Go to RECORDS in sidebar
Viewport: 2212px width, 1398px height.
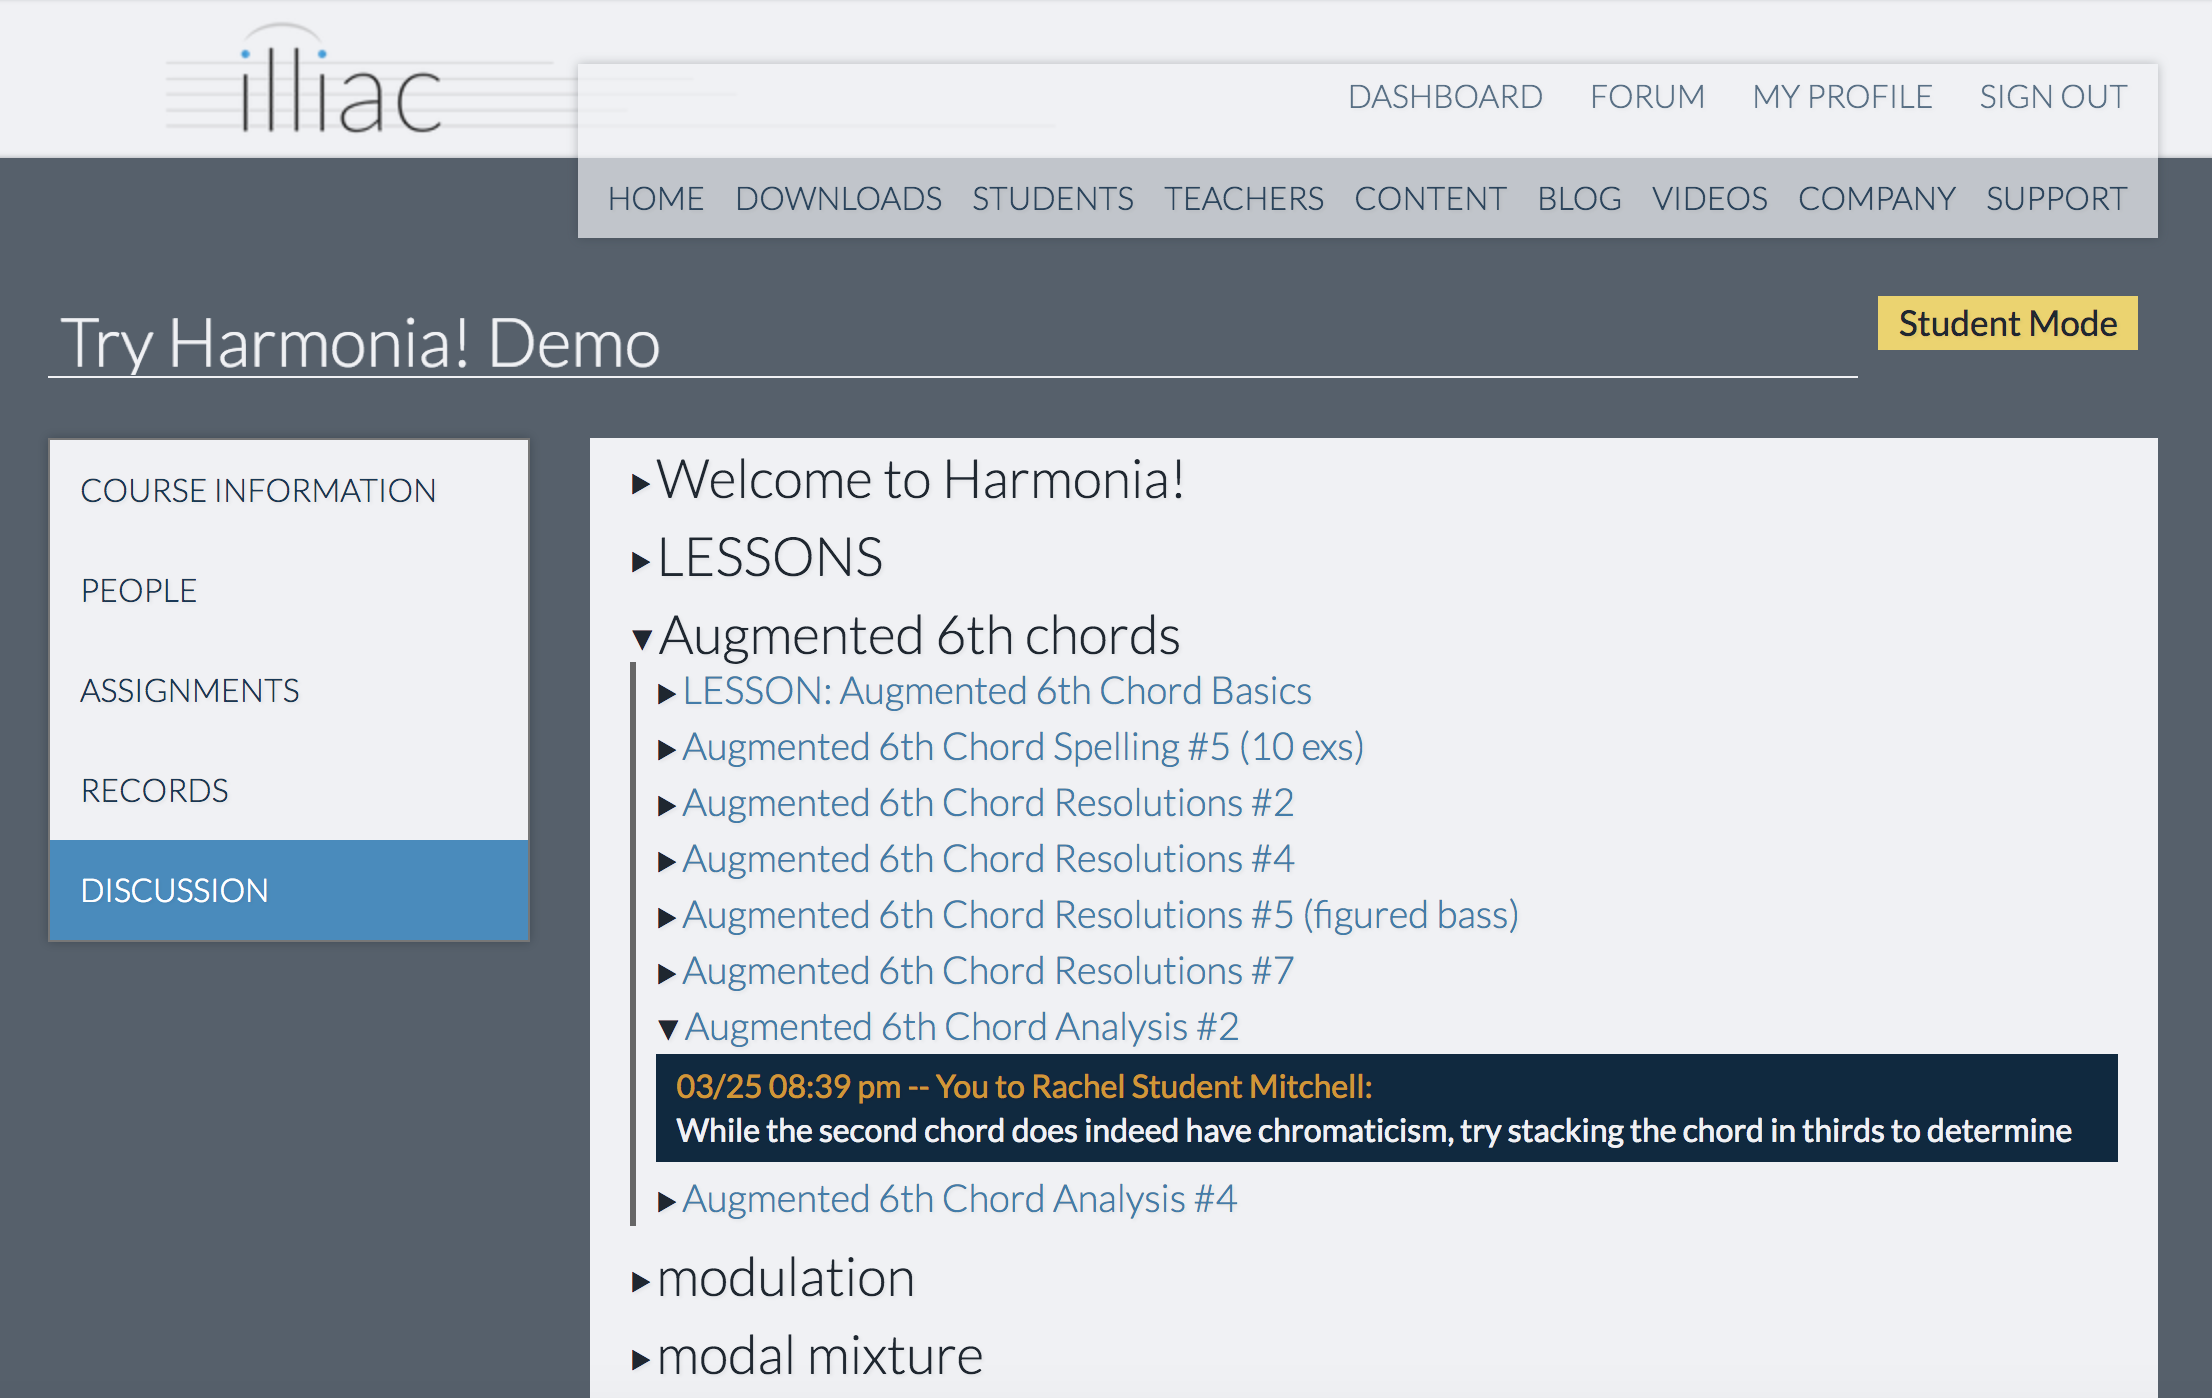(155, 790)
